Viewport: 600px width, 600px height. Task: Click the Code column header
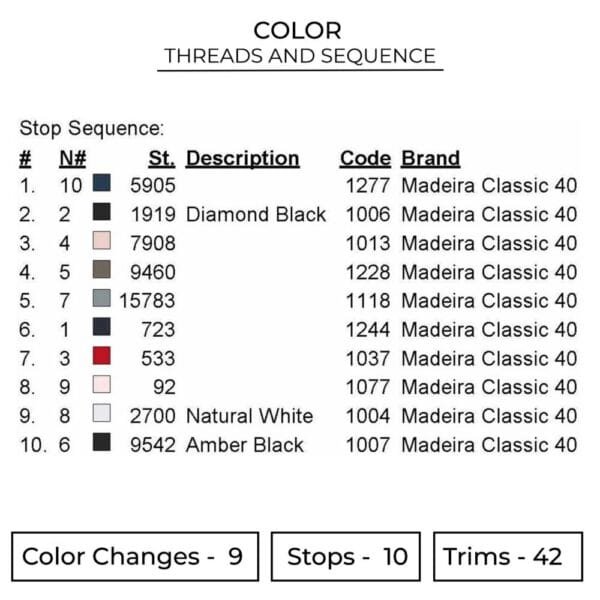pyautogui.click(x=365, y=158)
